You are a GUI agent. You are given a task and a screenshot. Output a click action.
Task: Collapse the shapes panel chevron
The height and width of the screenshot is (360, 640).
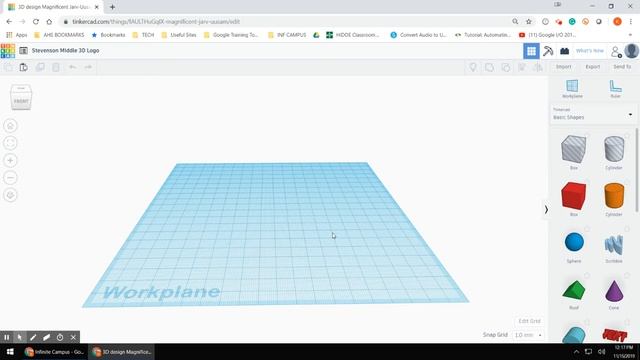click(x=546, y=210)
